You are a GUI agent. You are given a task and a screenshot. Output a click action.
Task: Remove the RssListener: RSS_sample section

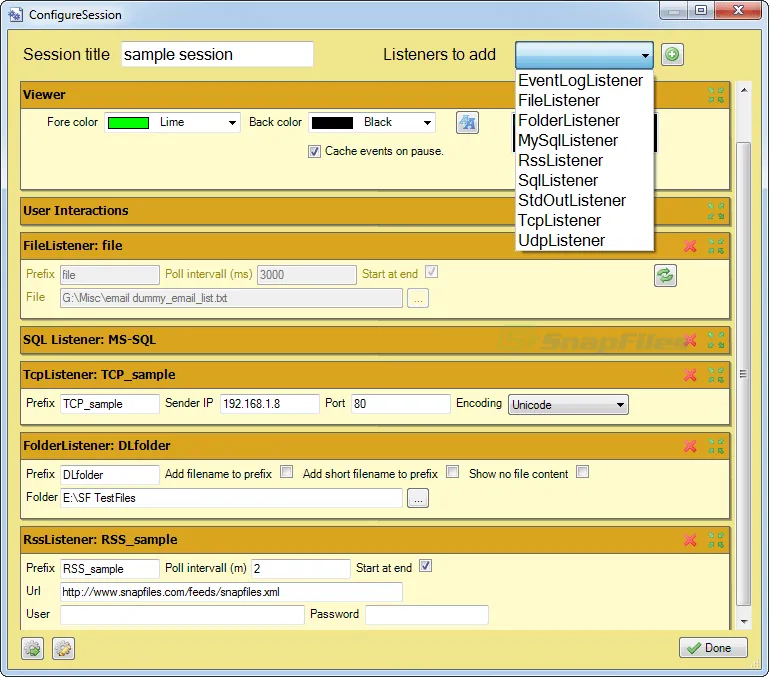tap(690, 540)
